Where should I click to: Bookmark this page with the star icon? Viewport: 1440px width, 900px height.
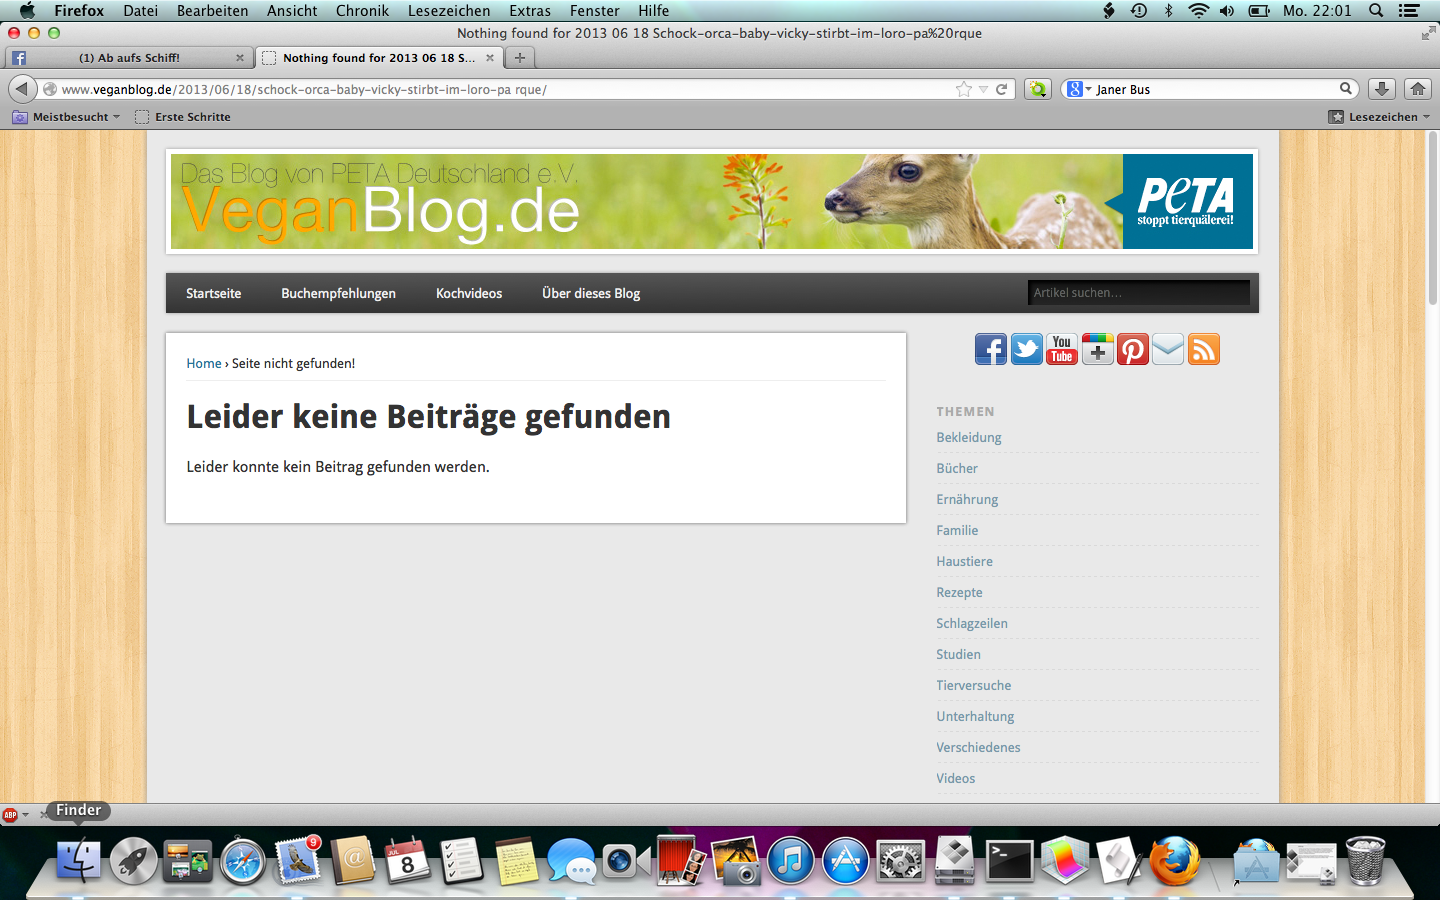click(x=964, y=89)
